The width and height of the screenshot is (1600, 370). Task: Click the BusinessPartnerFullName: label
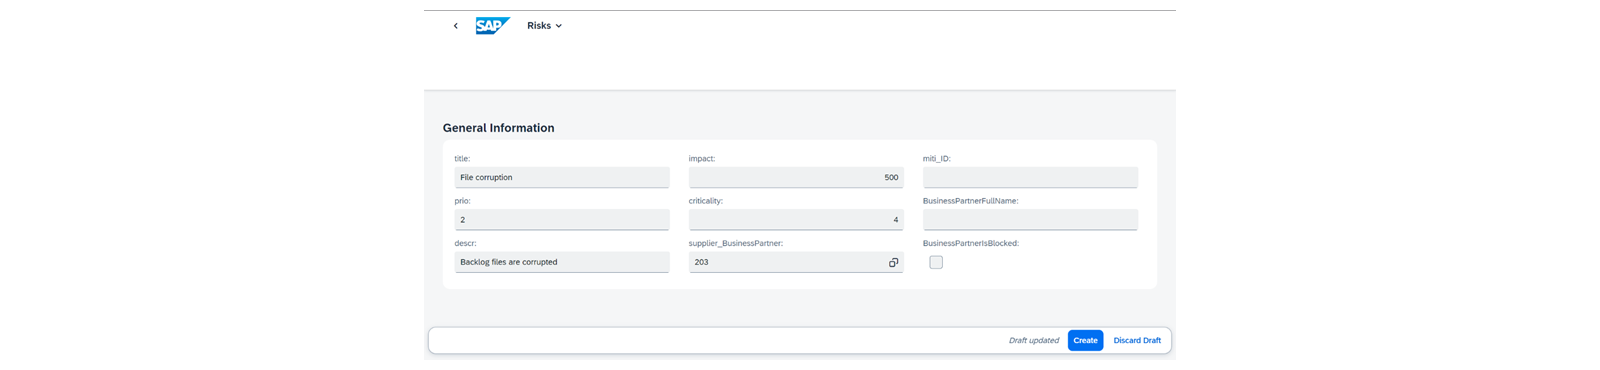(970, 201)
